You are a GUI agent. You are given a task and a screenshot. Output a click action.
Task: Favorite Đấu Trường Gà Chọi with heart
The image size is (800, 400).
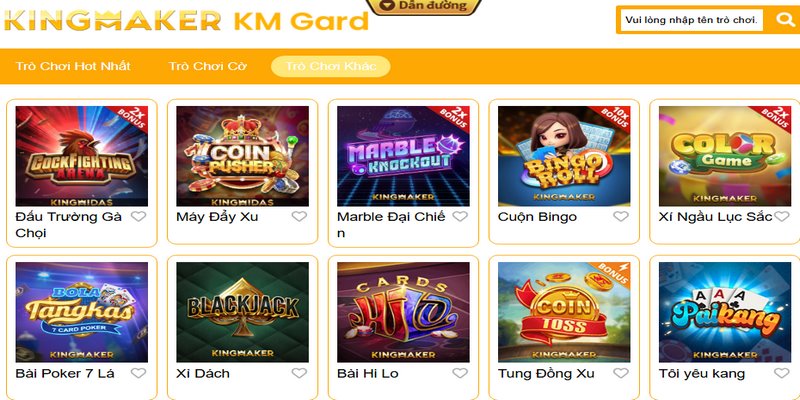pos(138,216)
